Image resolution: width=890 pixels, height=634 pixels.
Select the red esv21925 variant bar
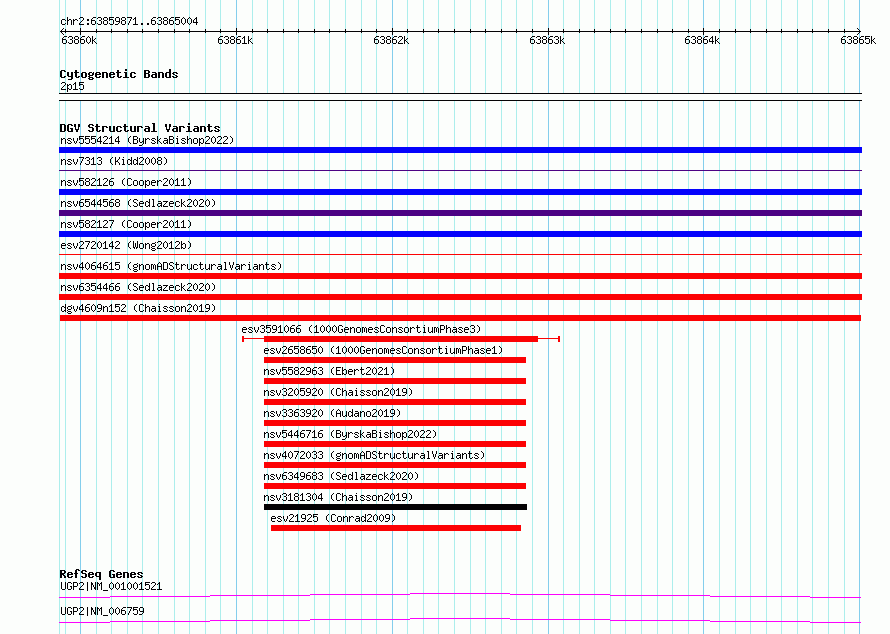(396, 528)
